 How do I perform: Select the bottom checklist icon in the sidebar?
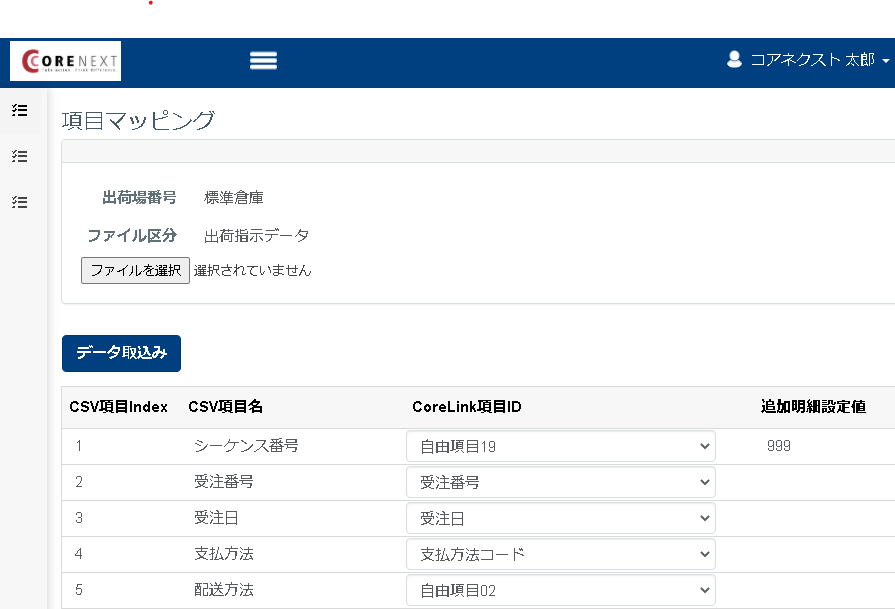click(x=18, y=202)
